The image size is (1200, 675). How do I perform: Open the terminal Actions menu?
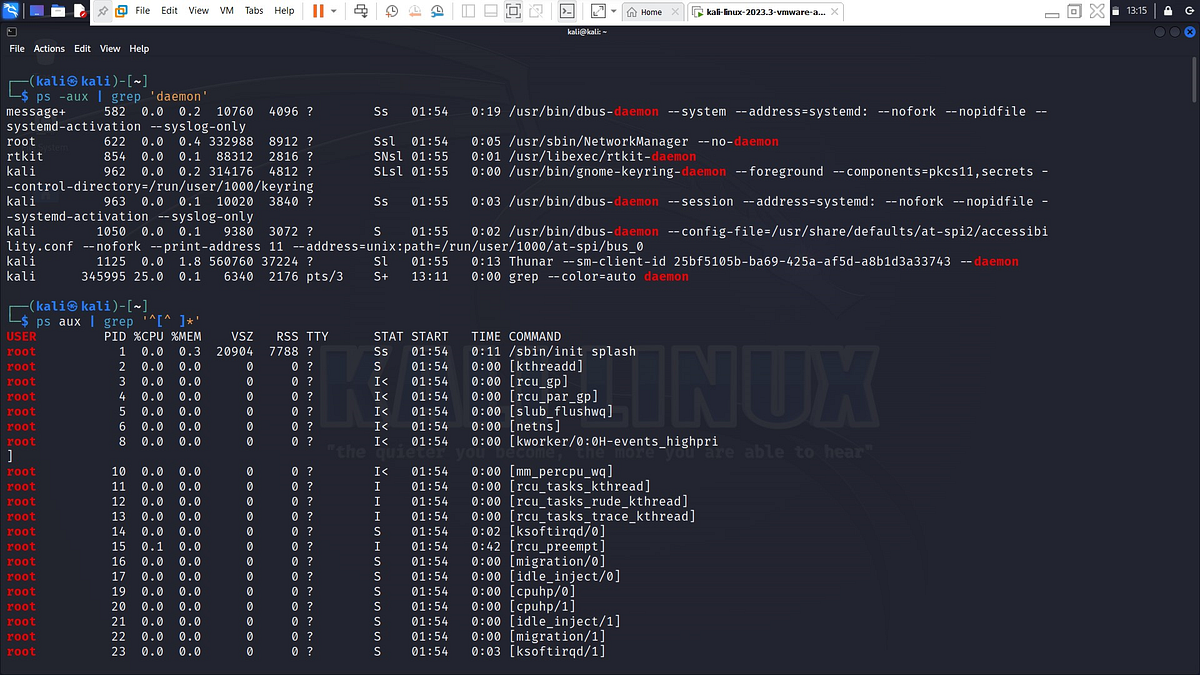pos(49,48)
